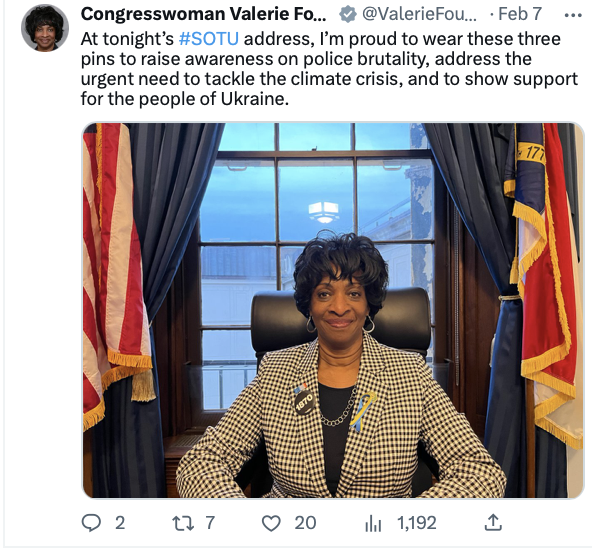Click the 1870 pin in the photo
This screenshot has height=548, width=592.
pyautogui.click(x=304, y=402)
